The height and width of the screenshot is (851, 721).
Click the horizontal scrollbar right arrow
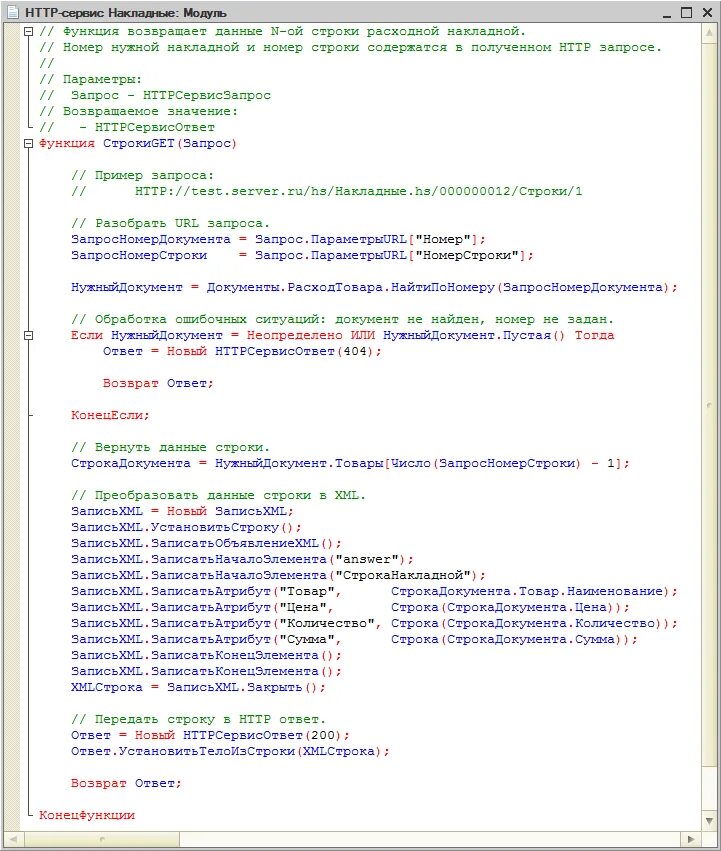[x=691, y=839]
